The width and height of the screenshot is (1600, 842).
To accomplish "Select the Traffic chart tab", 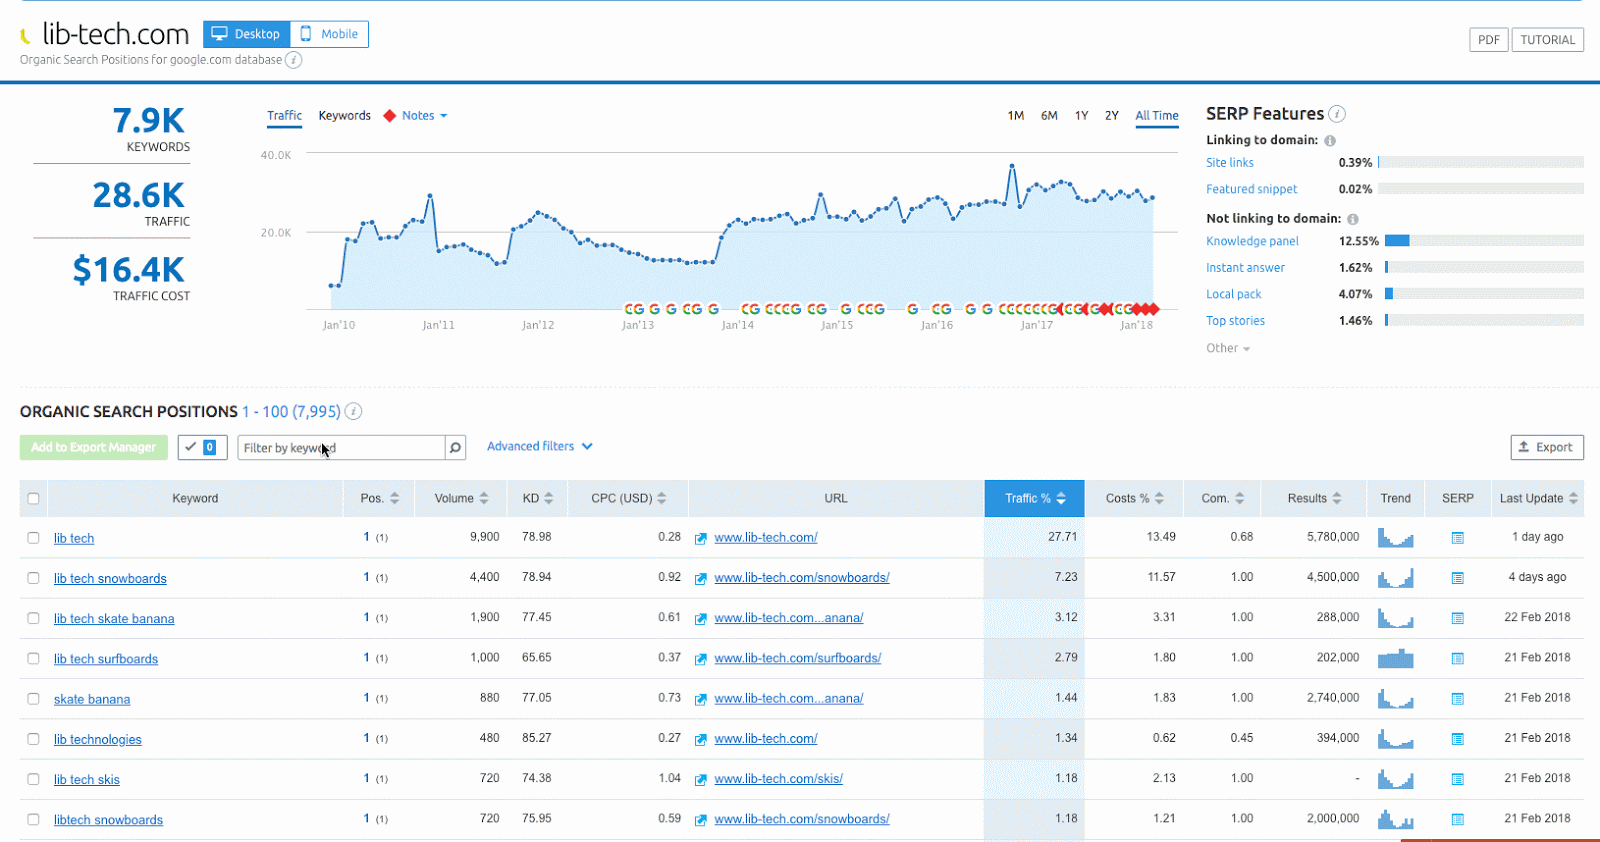I will click(284, 116).
